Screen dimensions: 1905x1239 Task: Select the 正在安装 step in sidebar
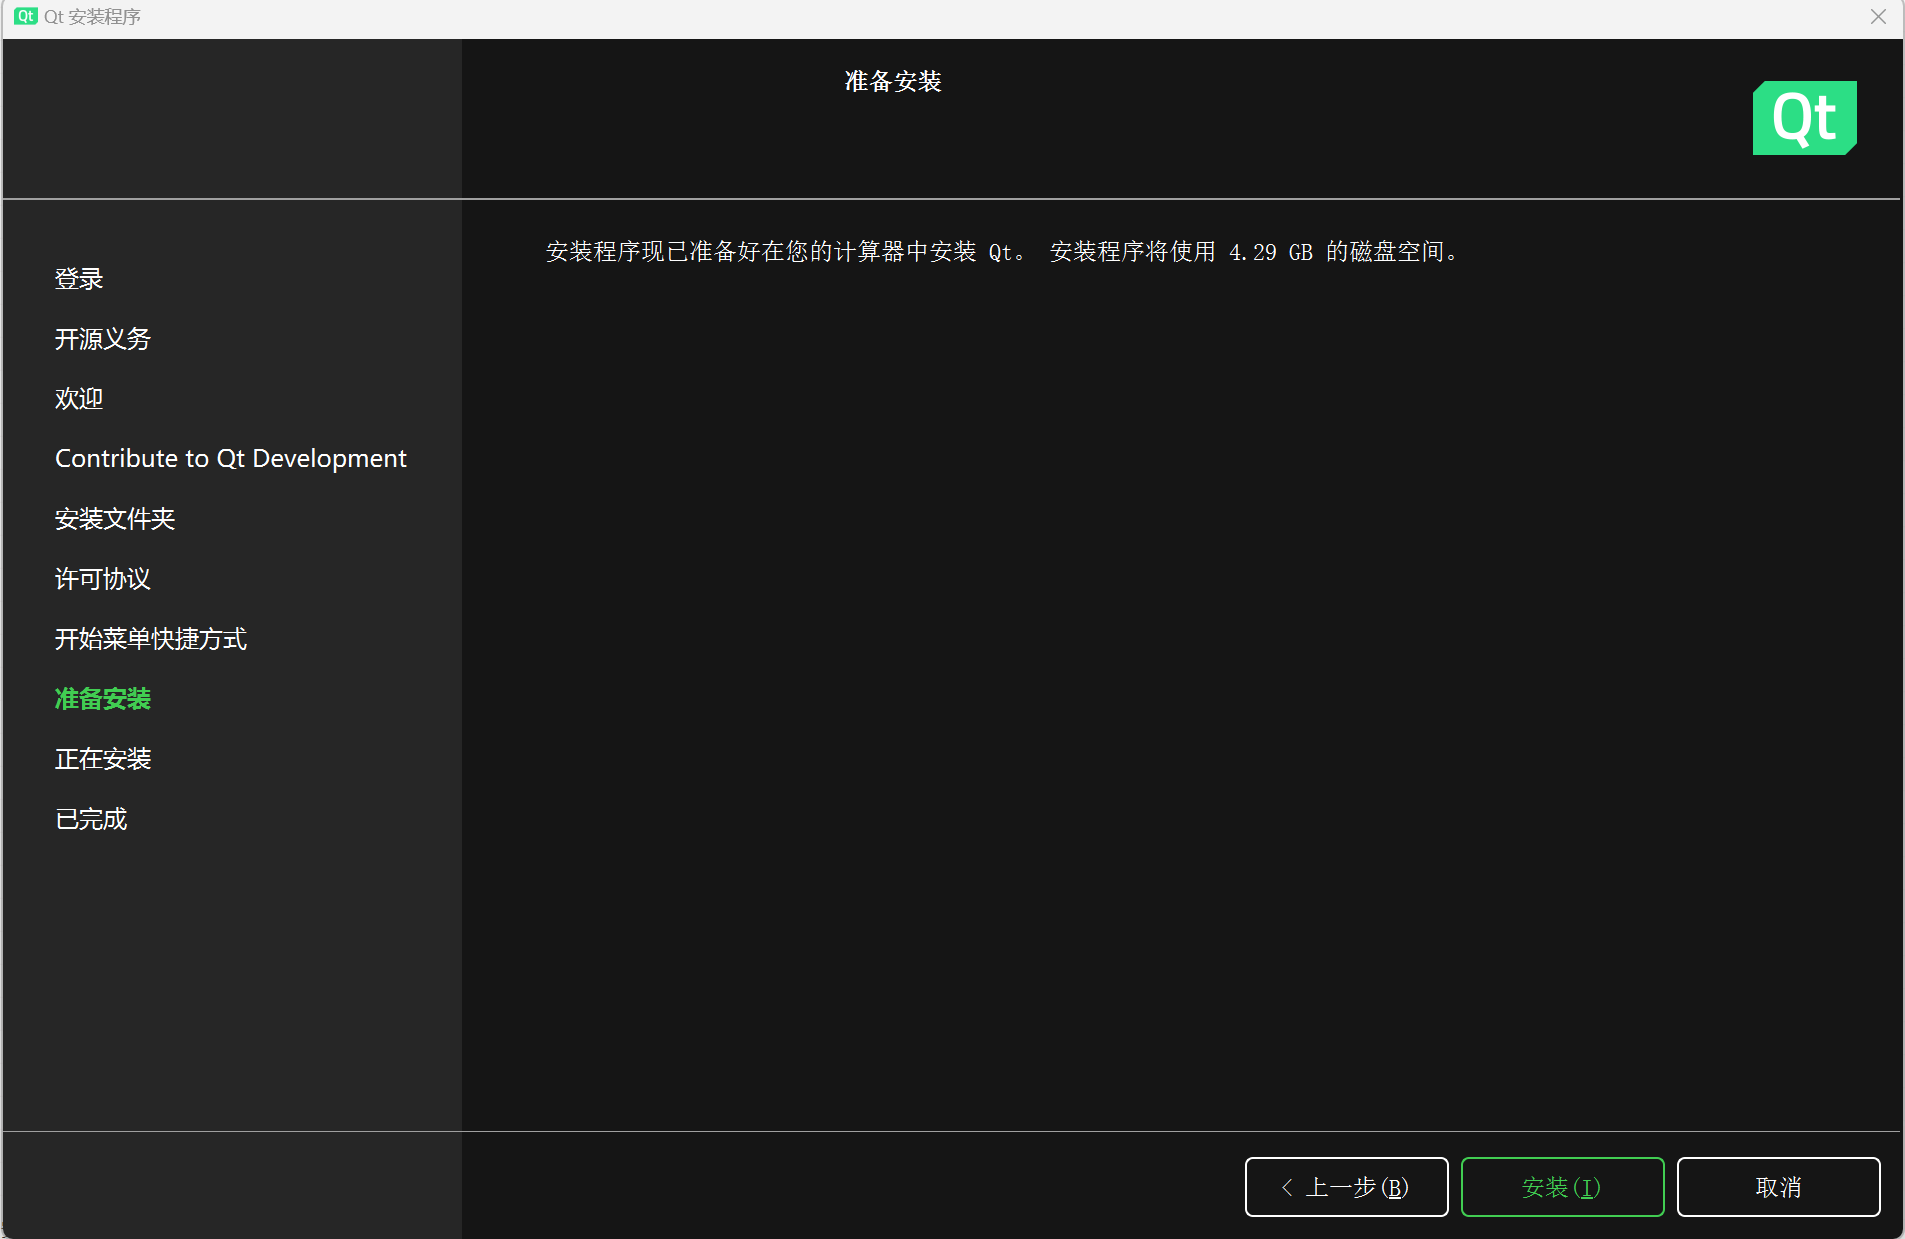tap(103, 759)
